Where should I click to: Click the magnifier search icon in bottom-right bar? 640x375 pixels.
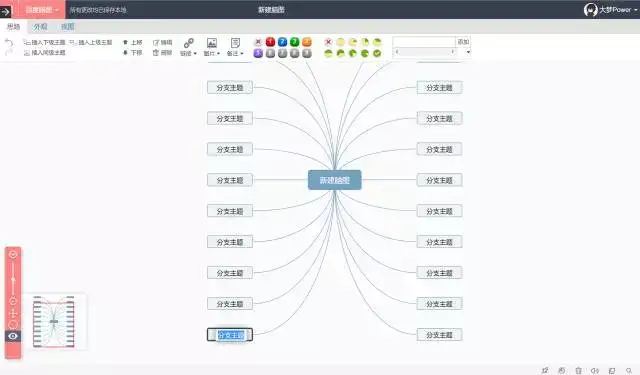click(x=629, y=371)
